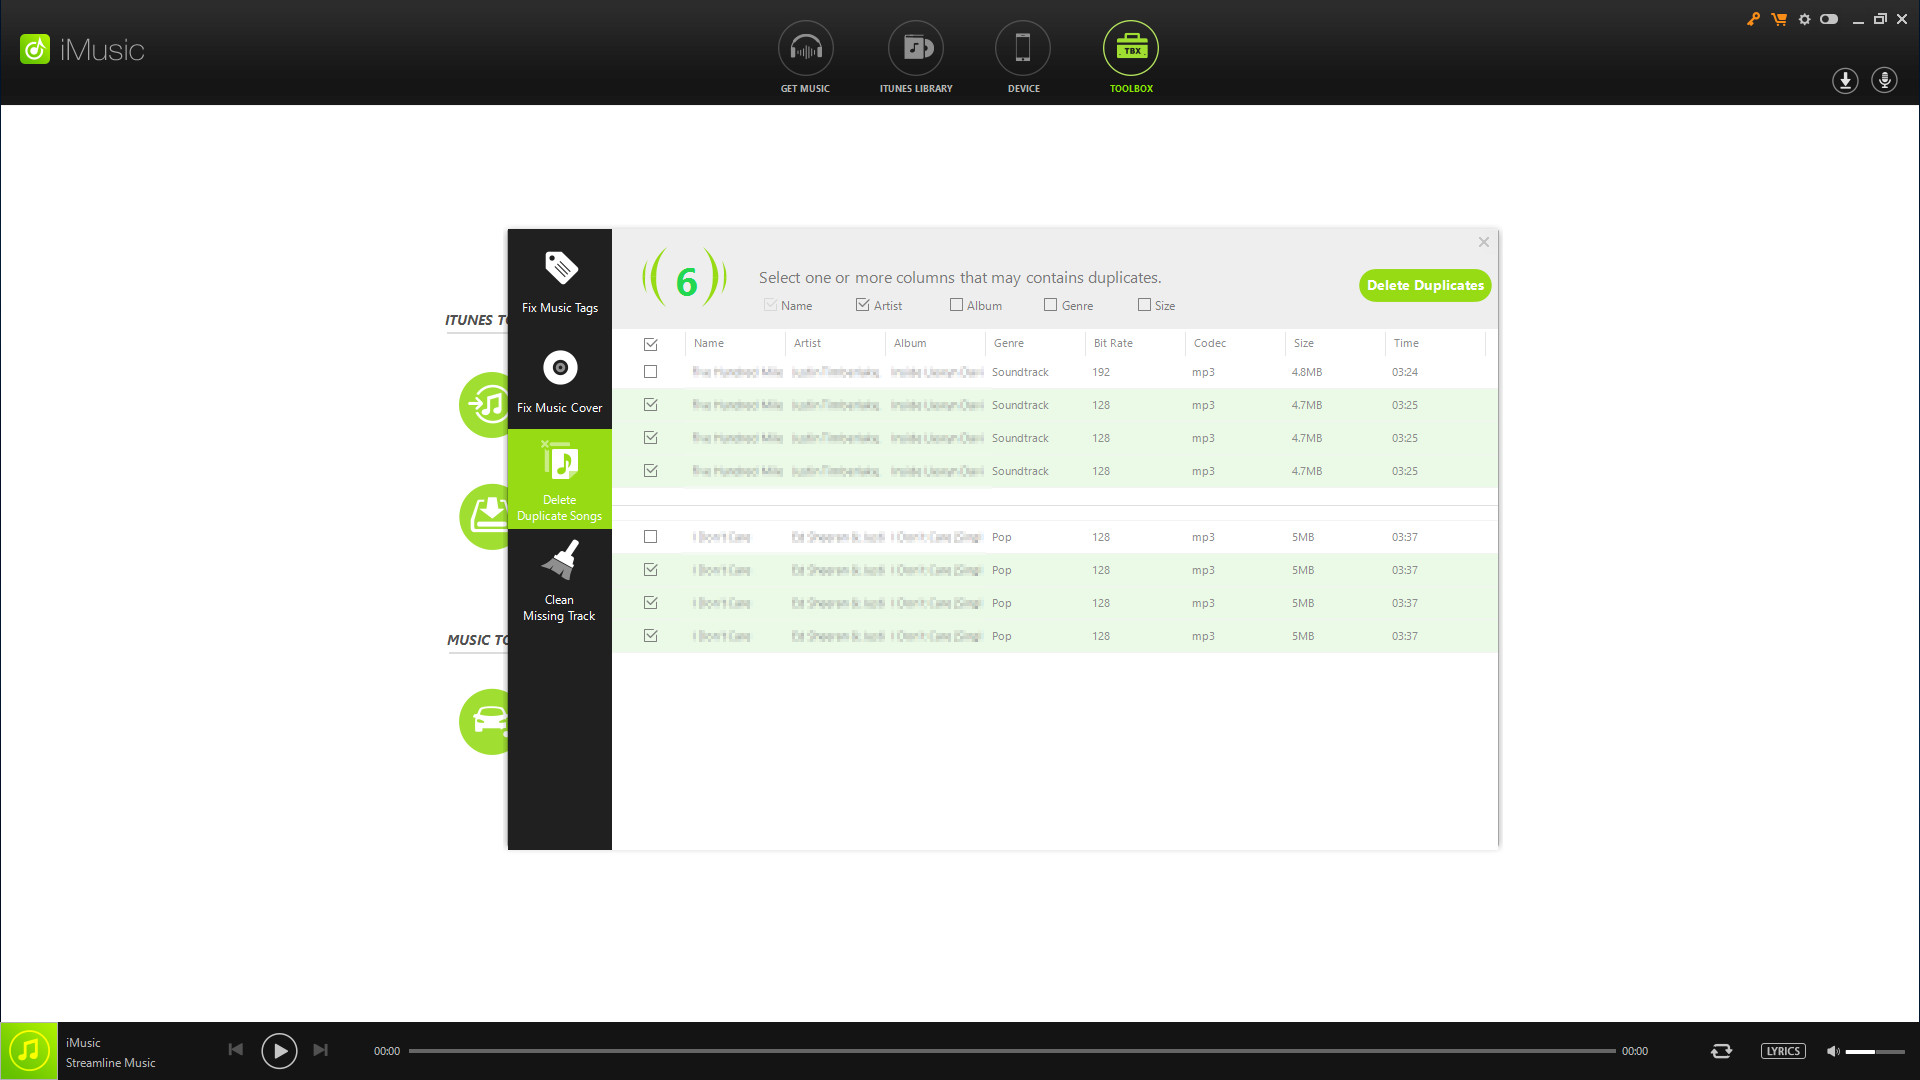Toggle the dark mode switch in titlebar

coord(1830,19)
